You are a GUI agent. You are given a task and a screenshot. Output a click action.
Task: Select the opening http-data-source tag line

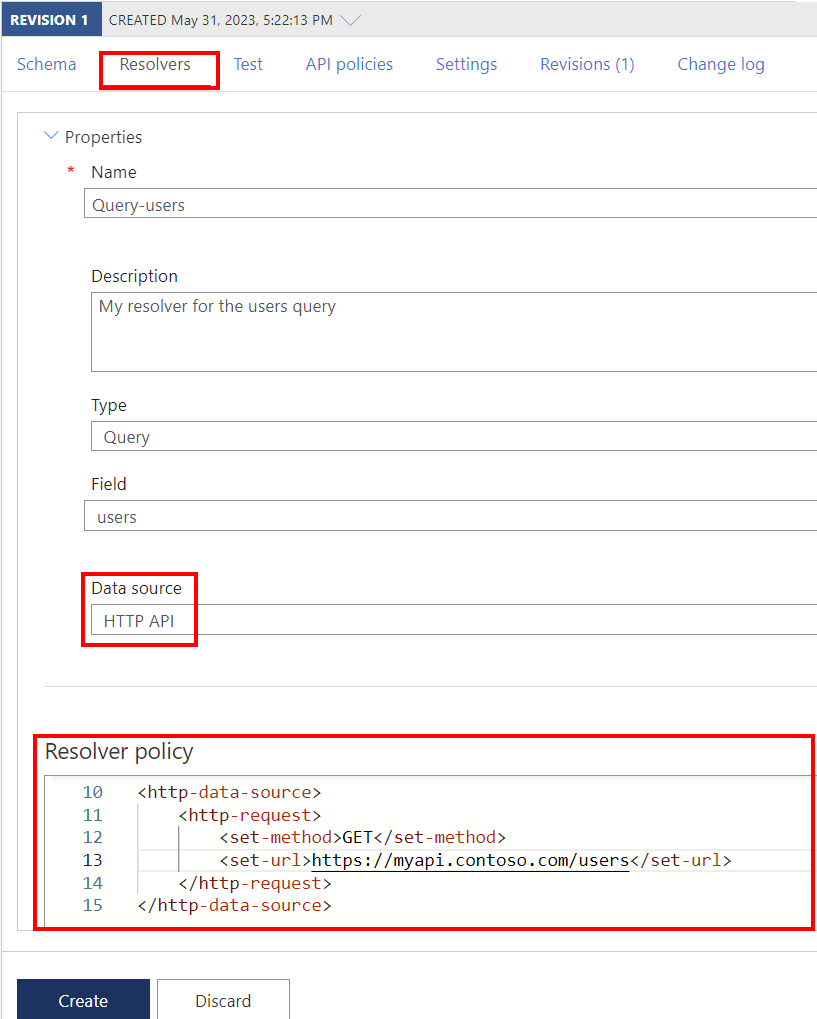click(229, 792)
